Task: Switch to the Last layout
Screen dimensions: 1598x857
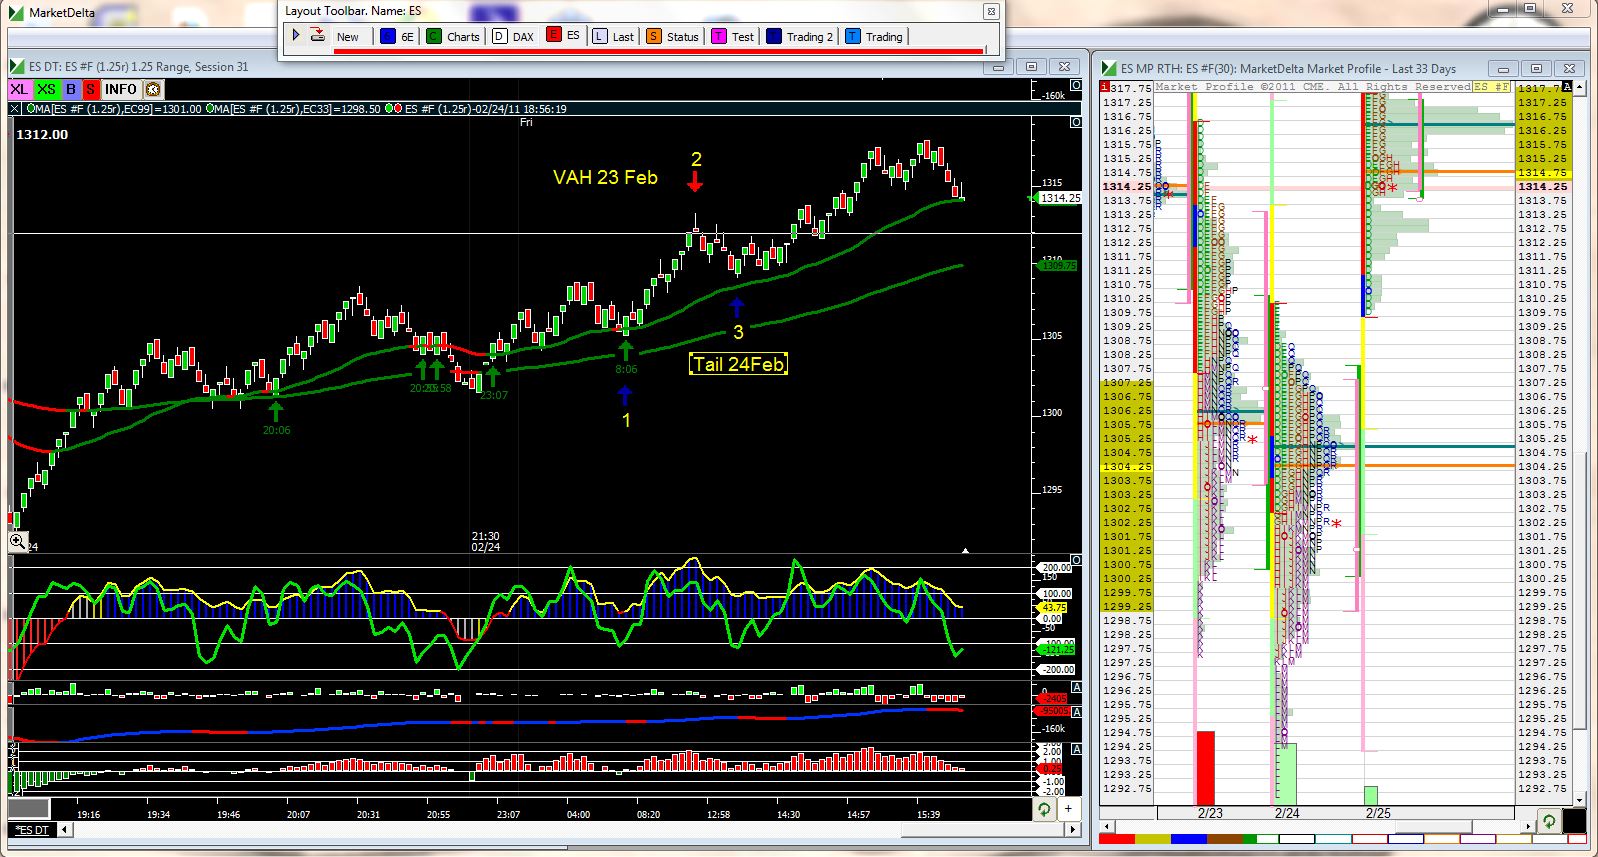Action: click(623, 36)
